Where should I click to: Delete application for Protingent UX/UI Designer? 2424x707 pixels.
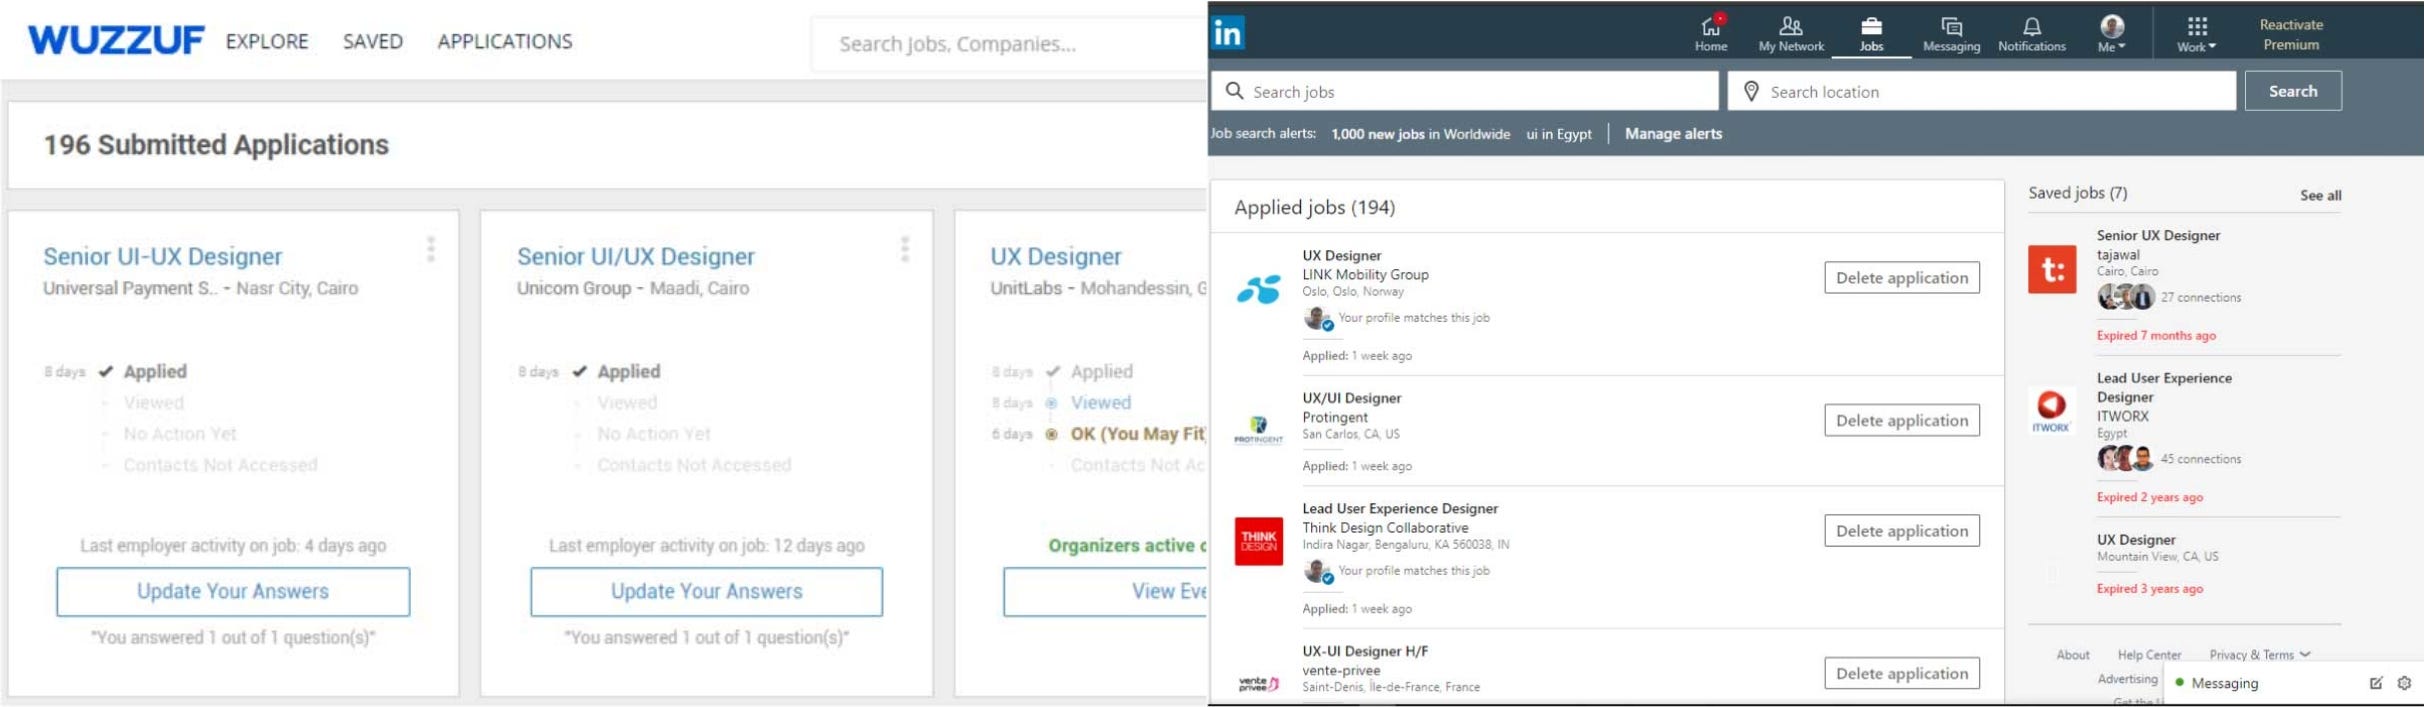[x=1901, y=420]
